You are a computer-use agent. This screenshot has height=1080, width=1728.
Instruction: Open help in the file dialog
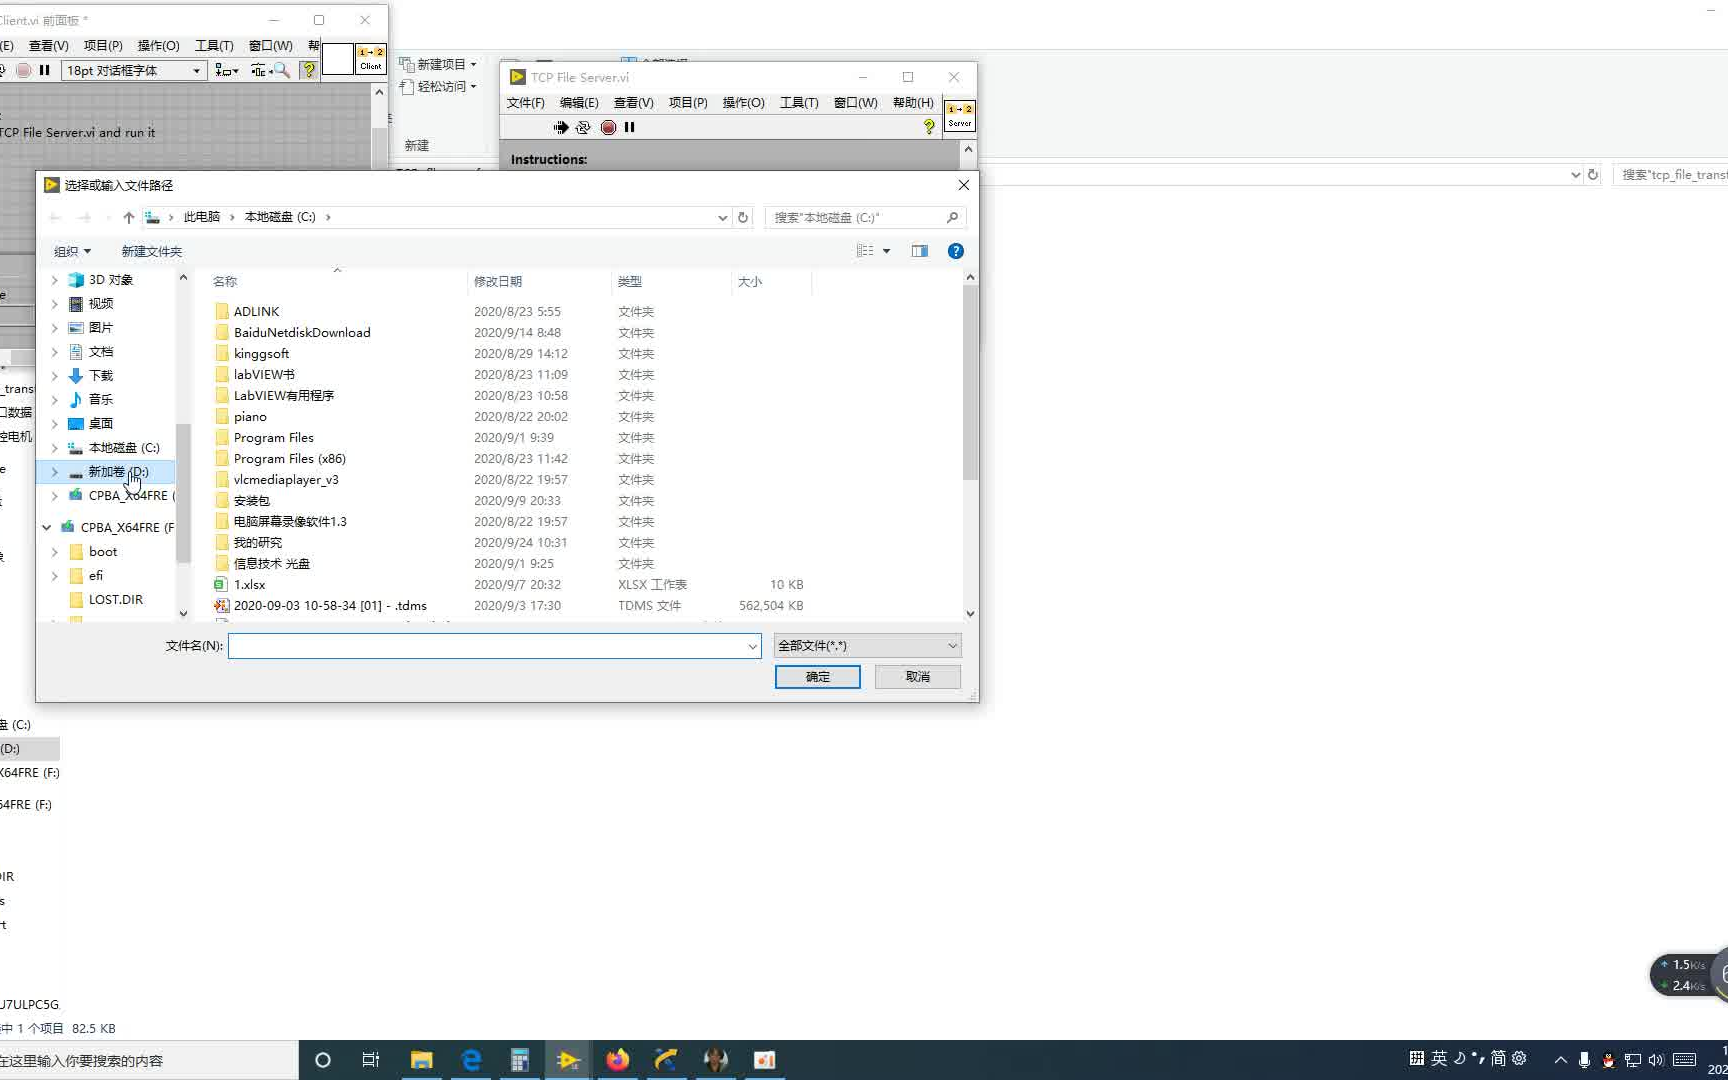(956, 251)
